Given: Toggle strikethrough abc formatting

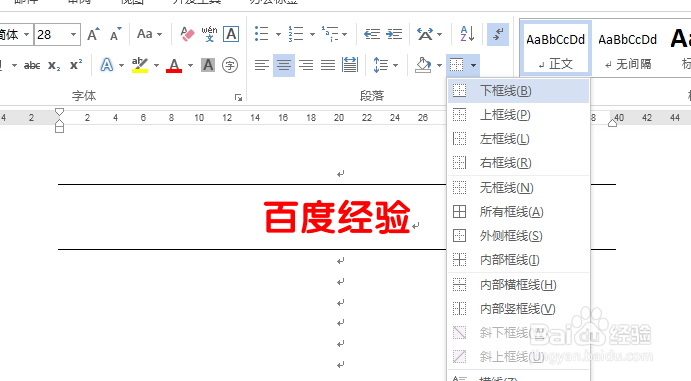Looking at the screenshot, I should click(x=32, y=66).
